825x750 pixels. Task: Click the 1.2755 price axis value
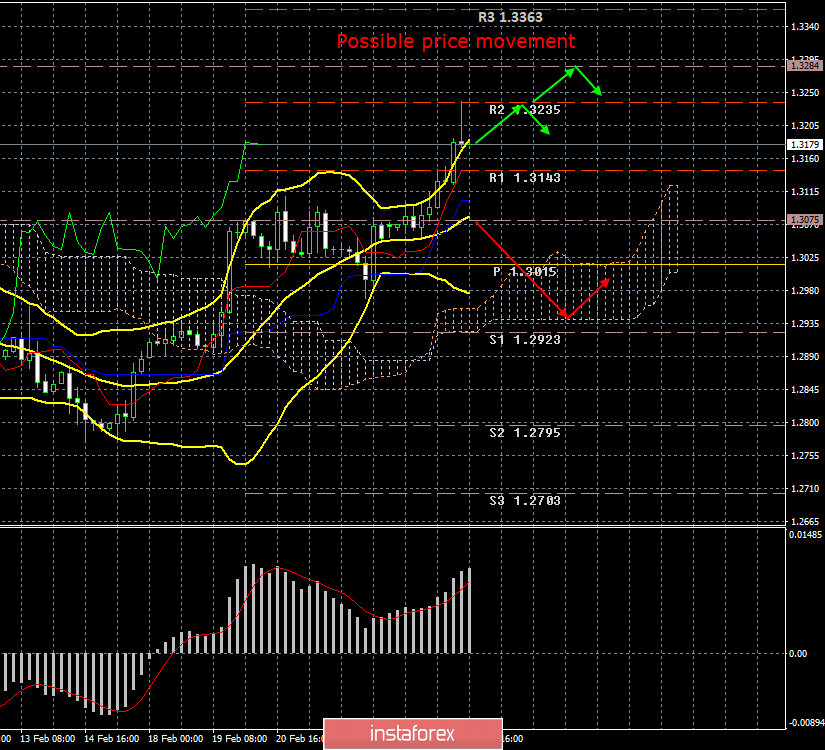[x=805, y=456]
